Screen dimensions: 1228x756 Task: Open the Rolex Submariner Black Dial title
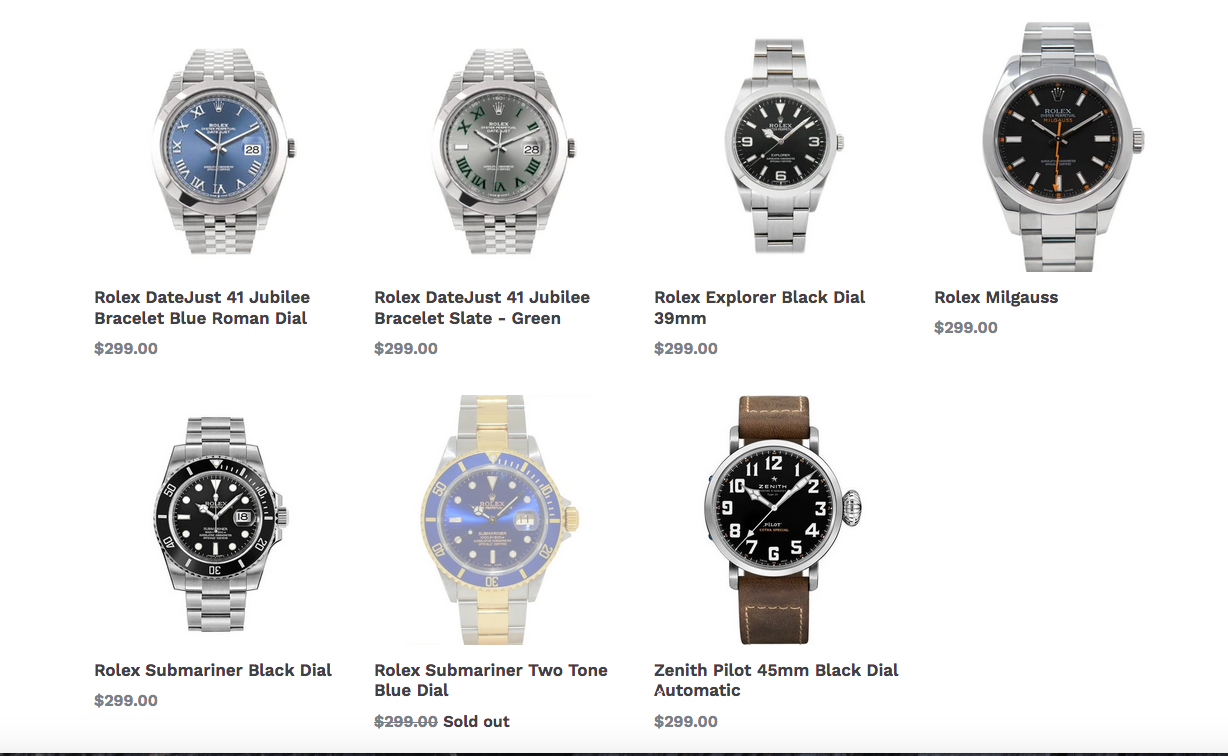pos(213,670)
